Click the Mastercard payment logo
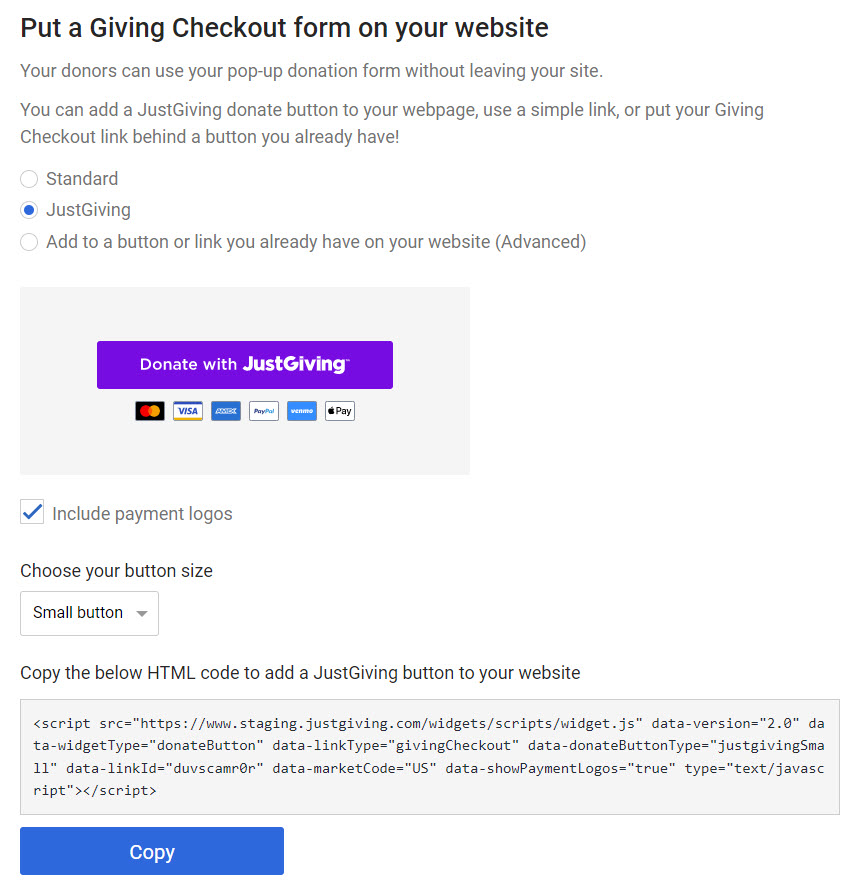Image resolution: width=860 pixels, height=891 pixels. [150, 411]
